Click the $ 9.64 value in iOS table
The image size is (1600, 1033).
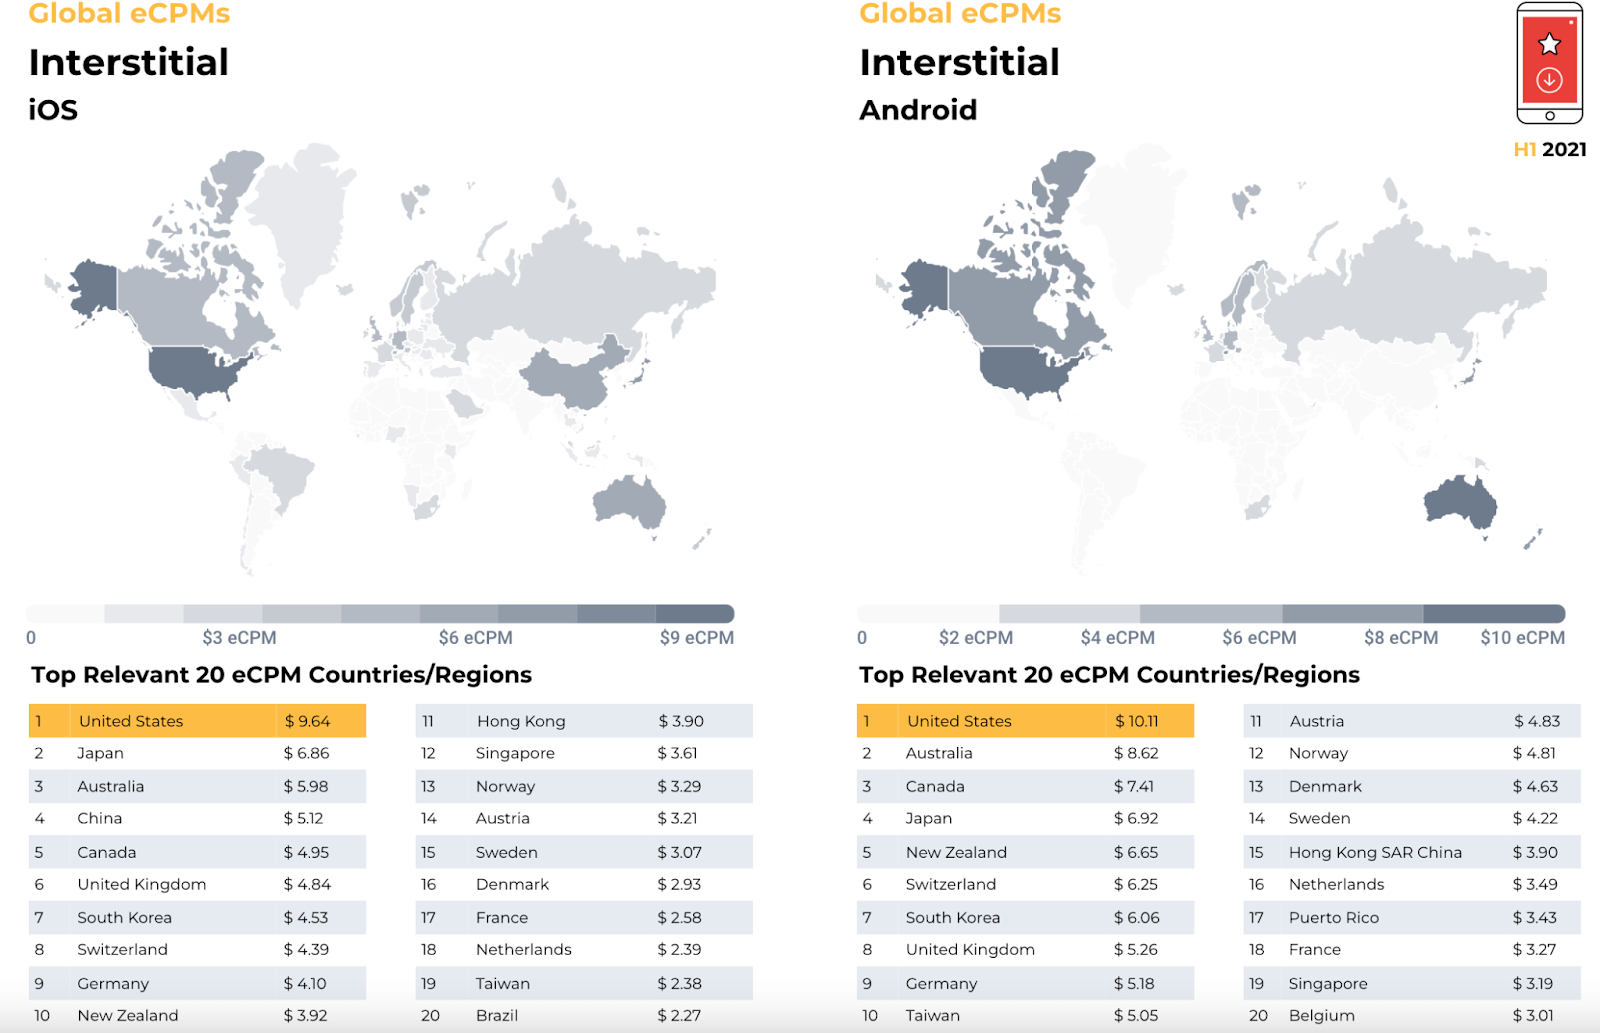pyautogui.click(x=307, y=721)
